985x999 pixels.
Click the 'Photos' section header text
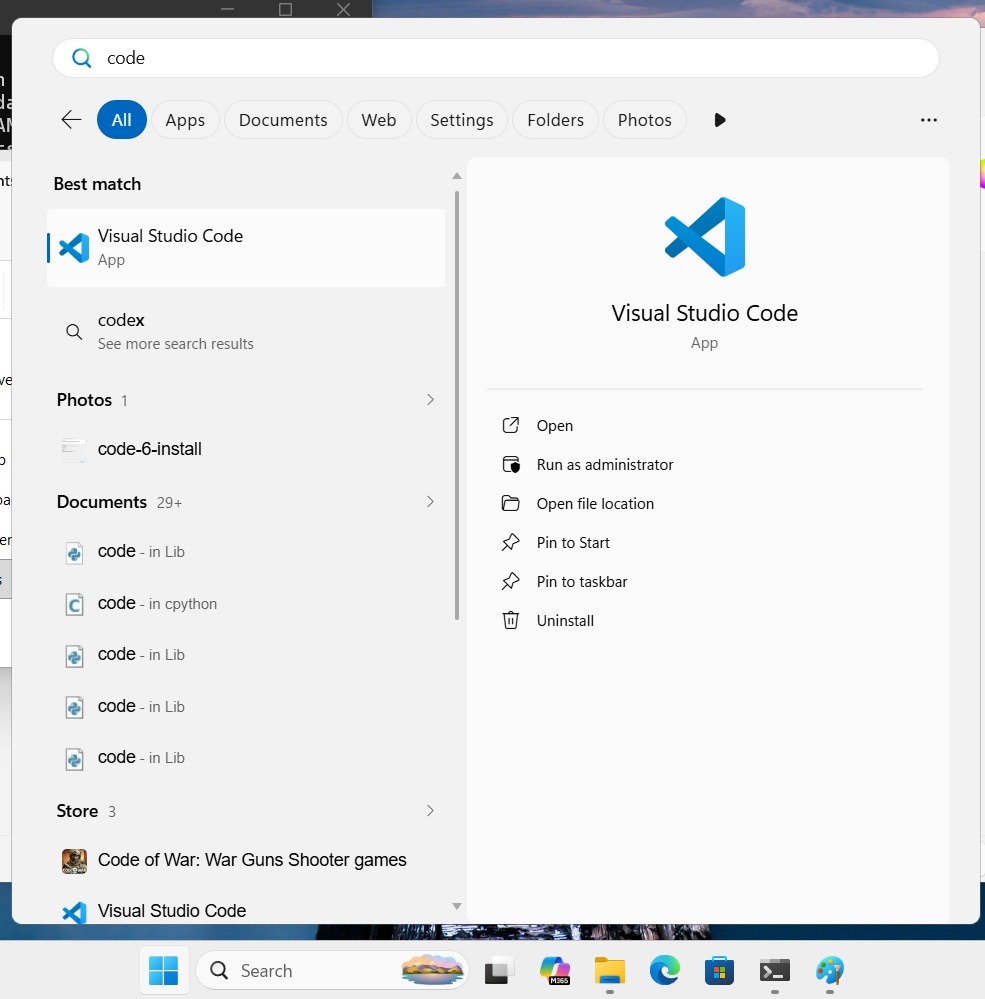coord(84,399)
